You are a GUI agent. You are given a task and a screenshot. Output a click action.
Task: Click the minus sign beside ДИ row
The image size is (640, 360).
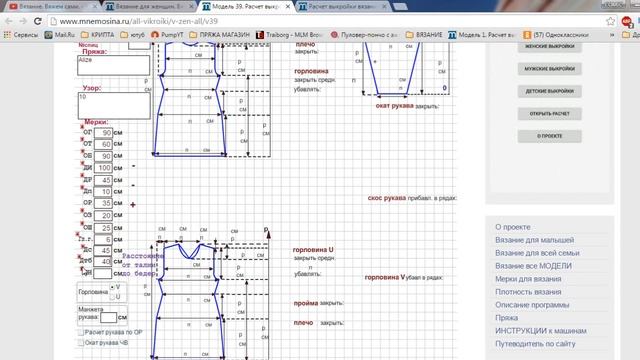coord(133,166)
